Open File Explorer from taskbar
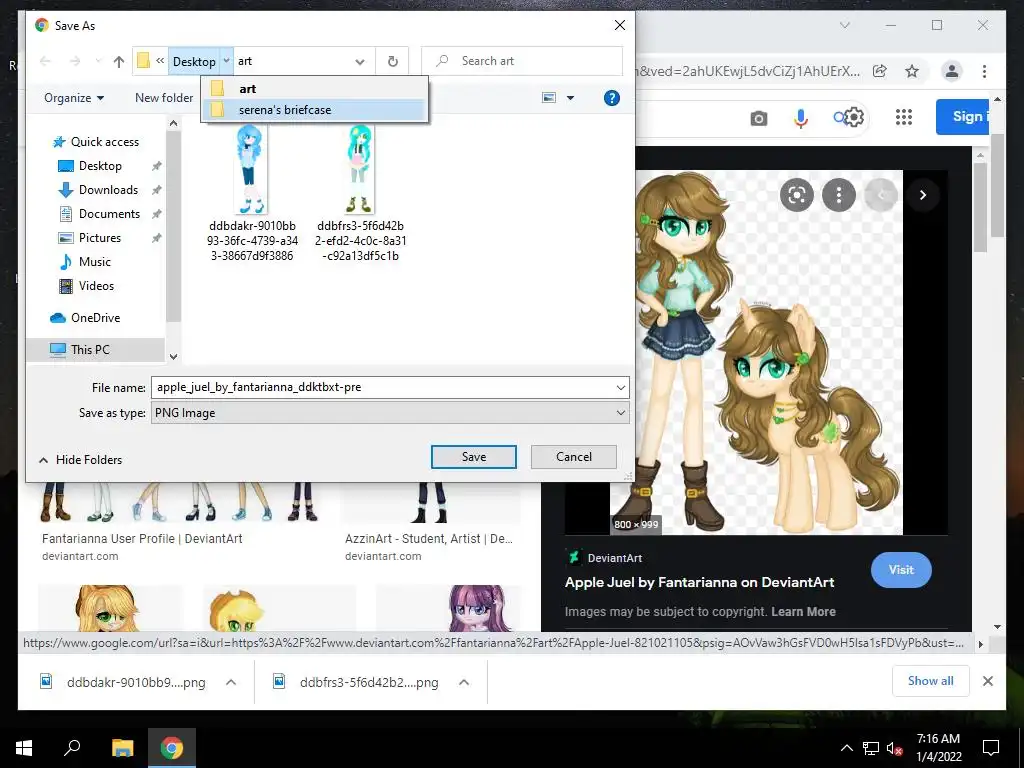Image resolution: width=1024 pixels, height=768 pixels. point(122,748)
